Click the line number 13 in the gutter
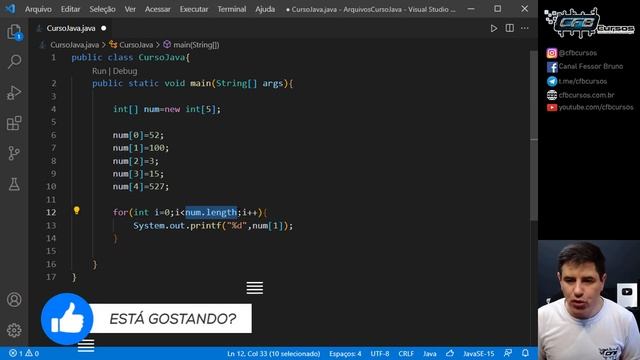 51,225
